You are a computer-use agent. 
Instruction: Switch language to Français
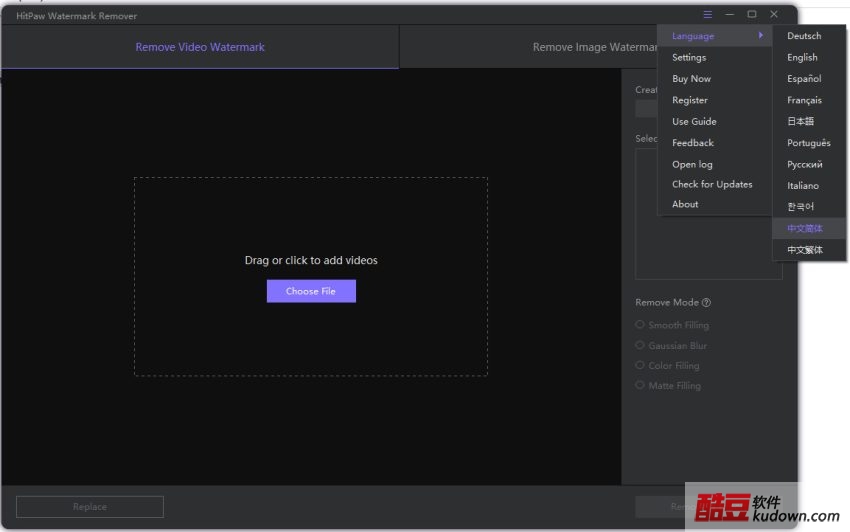[809, 100]
